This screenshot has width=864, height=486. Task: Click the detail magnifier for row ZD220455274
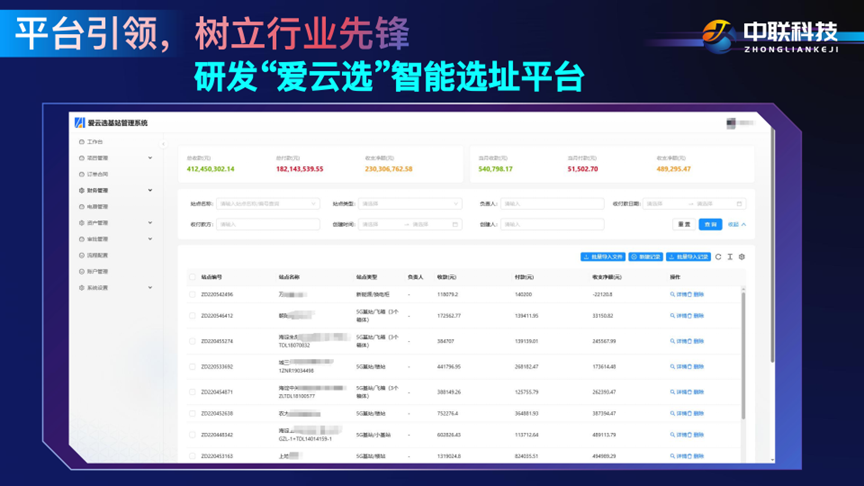(x=672, y=341)
